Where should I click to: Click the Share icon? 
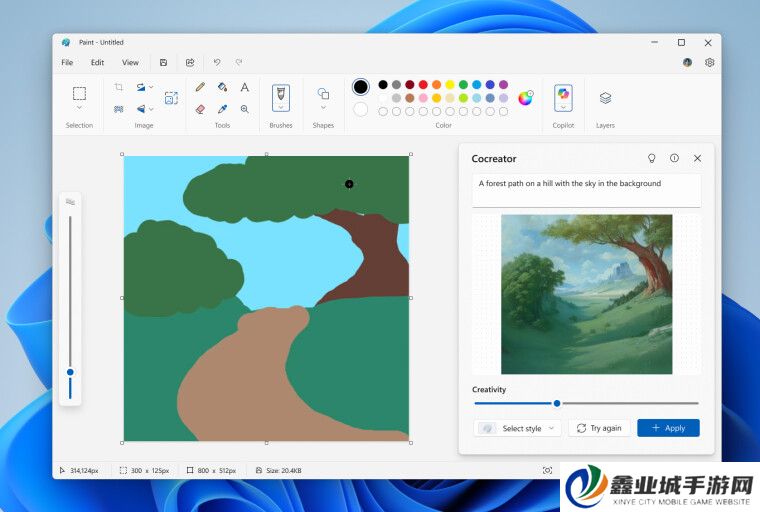click(190, 63)
